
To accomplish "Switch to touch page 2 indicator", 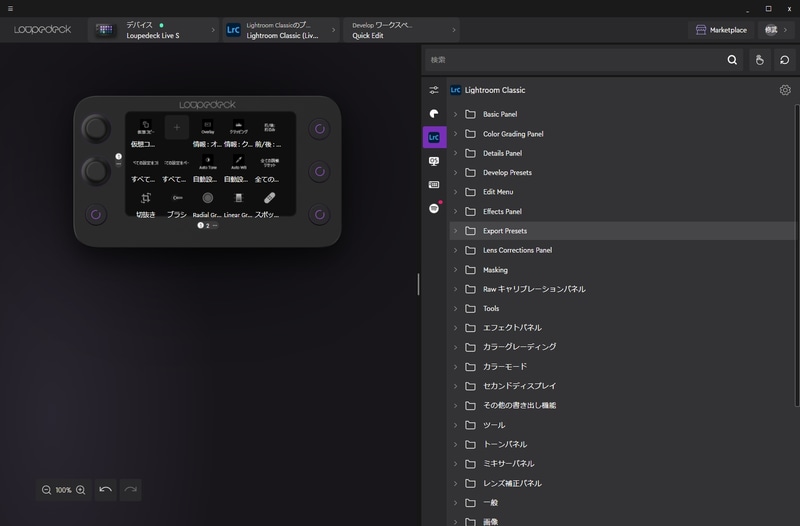I will tap(208, 226).
